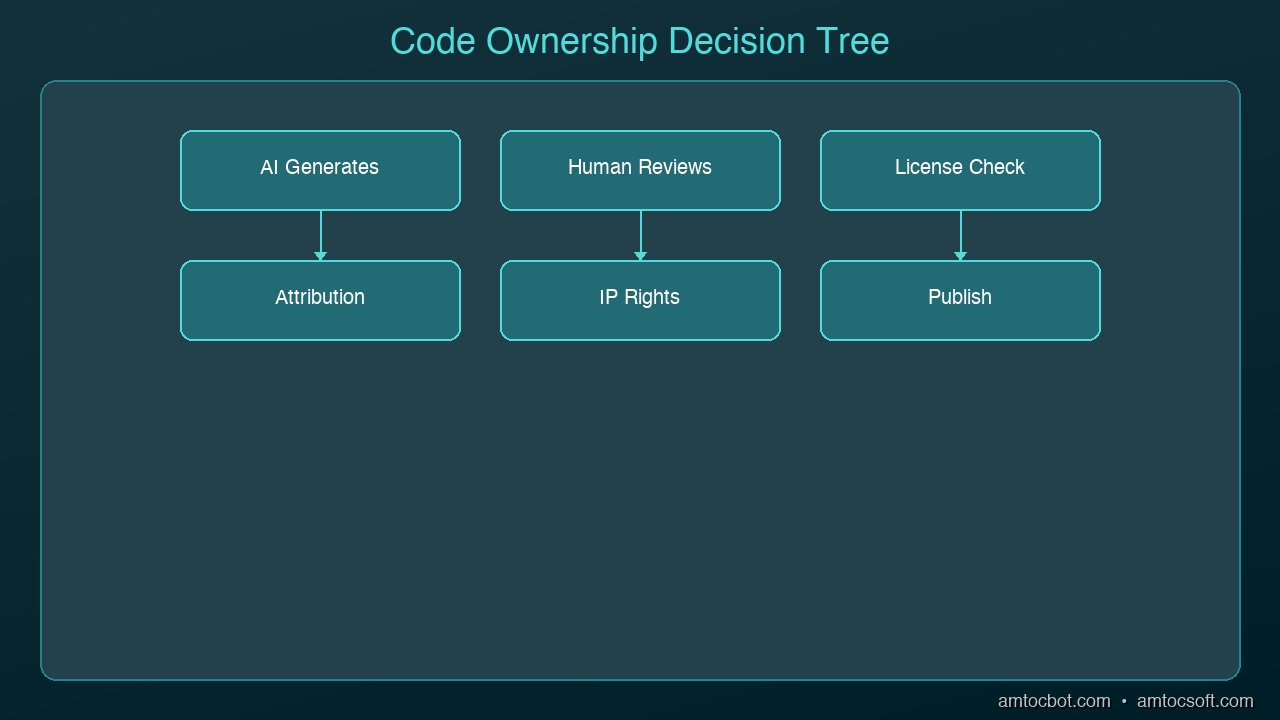This screenshot has height=720, width=1280.
Task: Click the License Check node
Action: [x=960, y=170]
